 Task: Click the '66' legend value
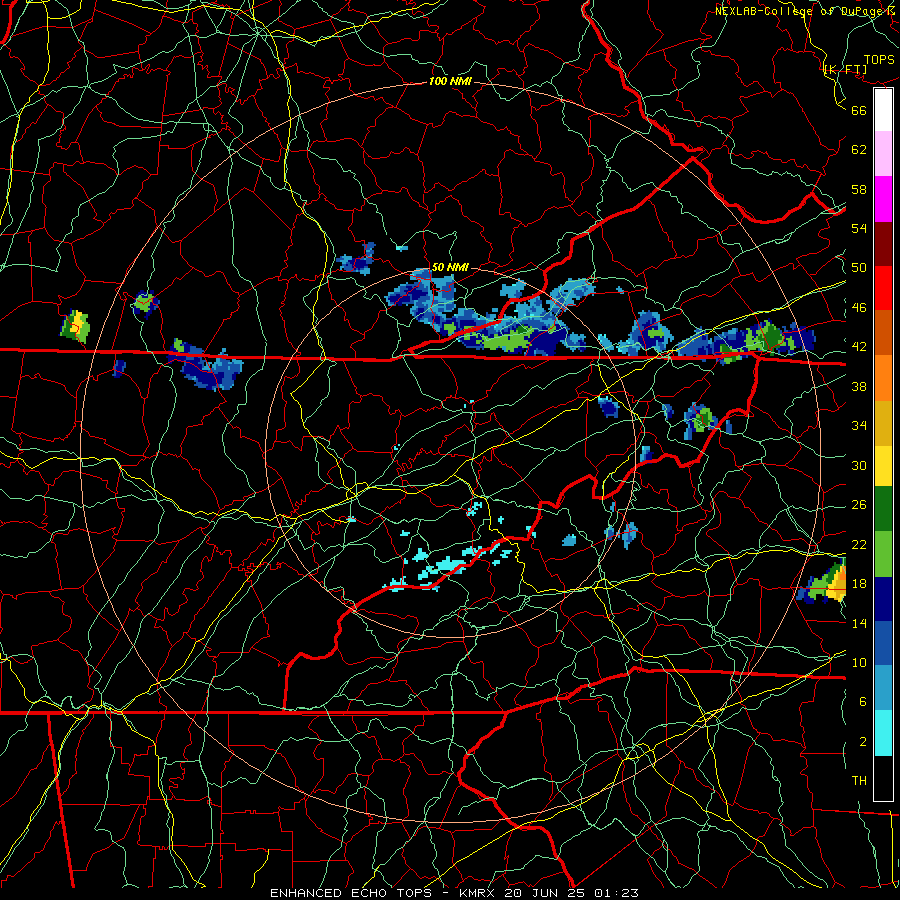[859, 110]
